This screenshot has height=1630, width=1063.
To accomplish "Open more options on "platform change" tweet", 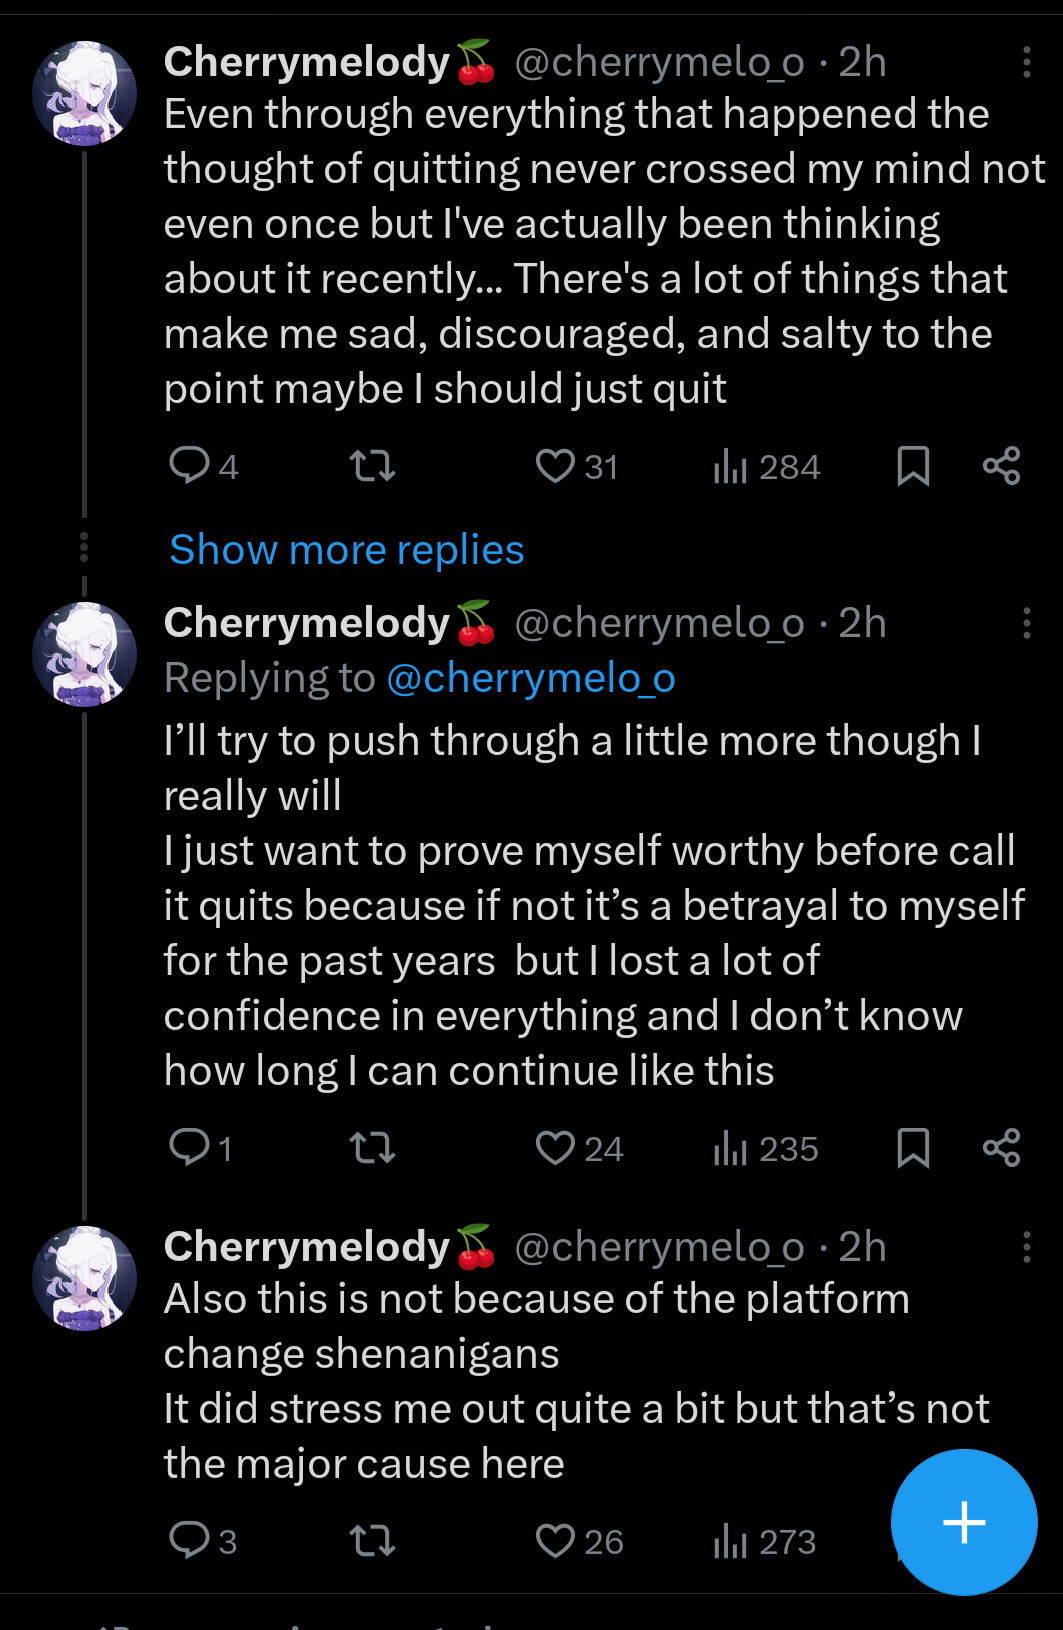I will [x=1026, y=1247].
